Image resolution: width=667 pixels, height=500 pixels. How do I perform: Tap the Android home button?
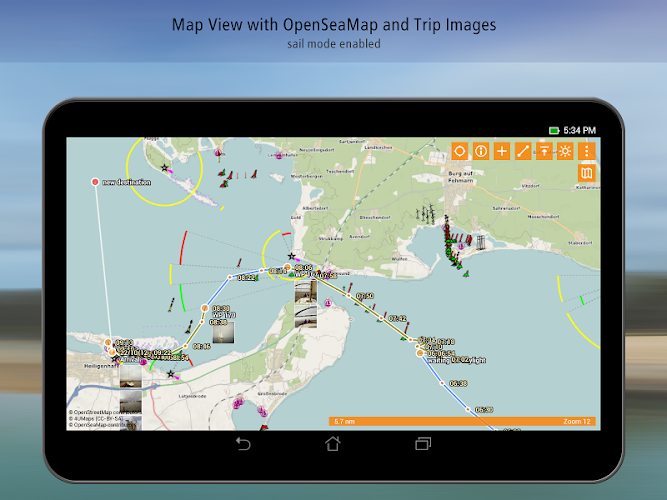point(333,443)
